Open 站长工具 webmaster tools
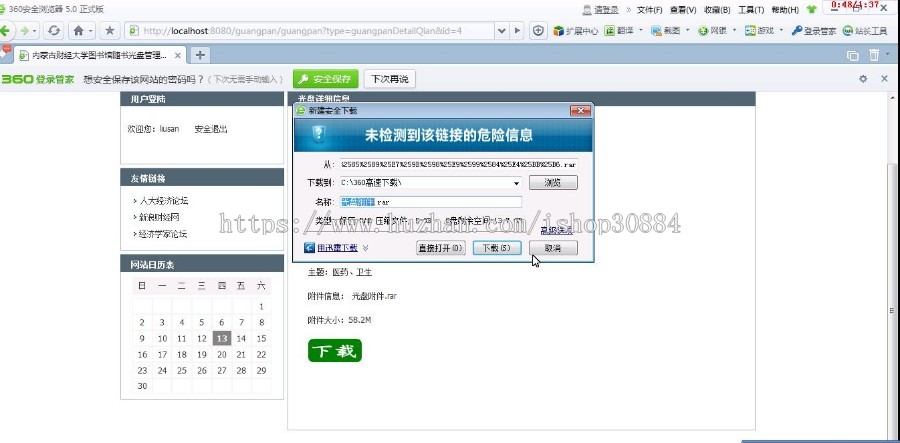The height and width of the screenshot is (443, 900). 866,31
